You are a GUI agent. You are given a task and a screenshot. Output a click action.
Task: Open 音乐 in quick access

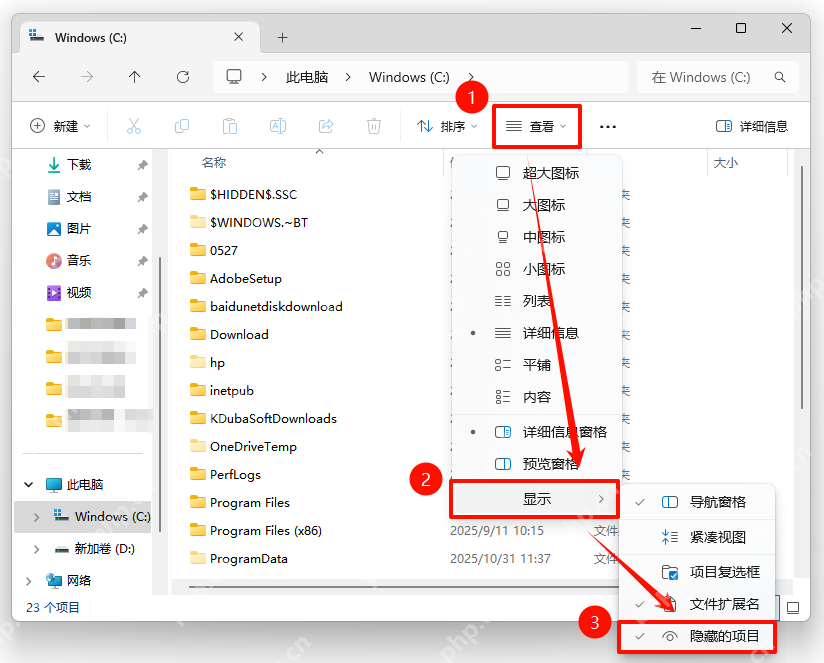[79, 261]
